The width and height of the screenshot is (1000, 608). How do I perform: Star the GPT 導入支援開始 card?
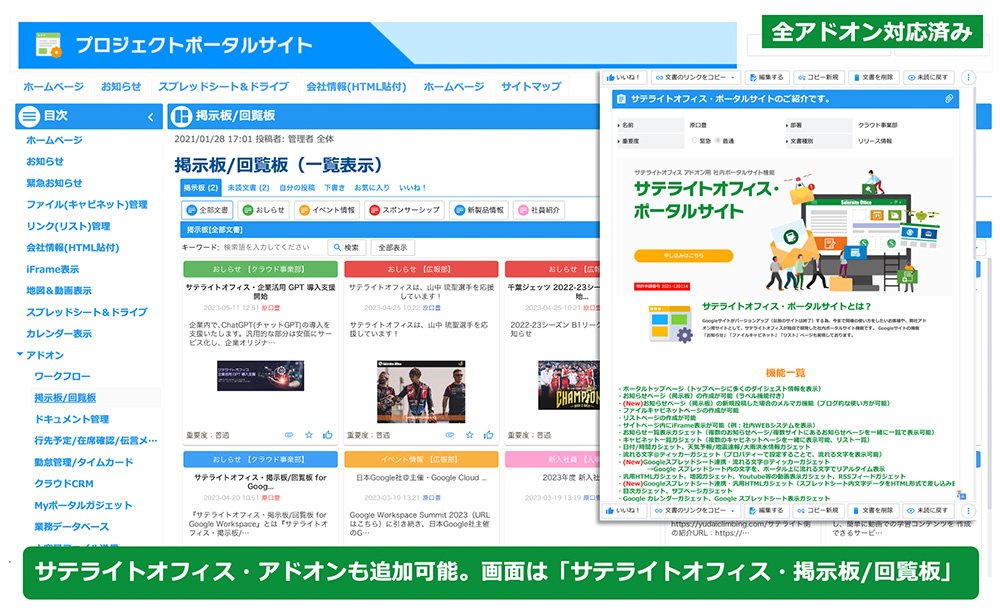point(309,435)
